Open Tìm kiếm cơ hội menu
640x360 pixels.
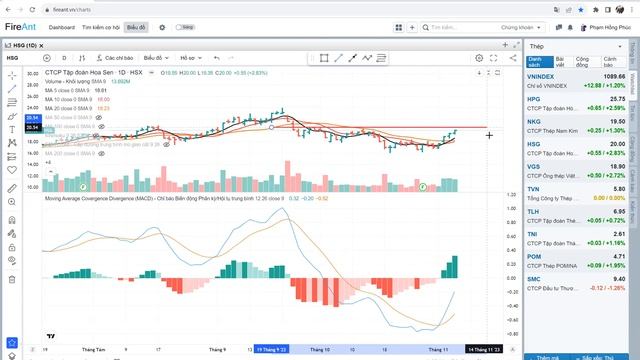point(100,27)
